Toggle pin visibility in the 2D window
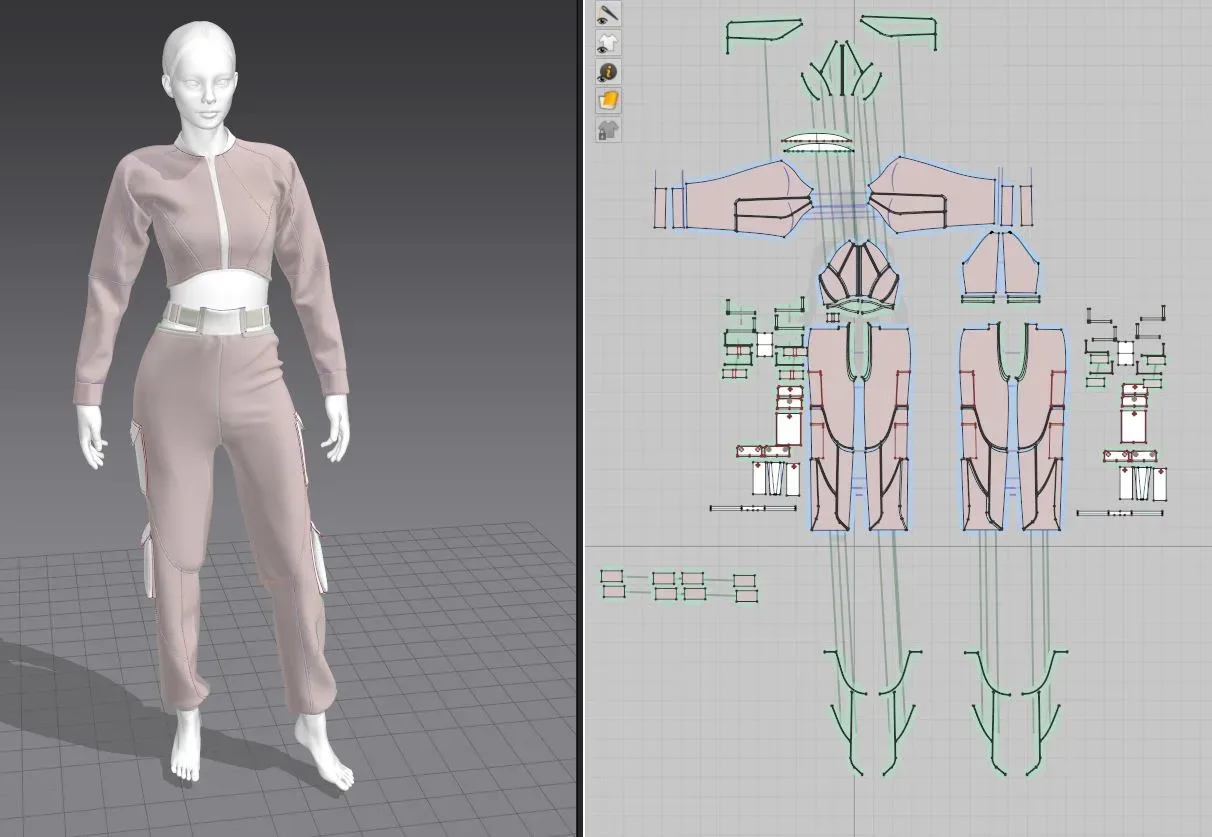This screenshot has width=1212, height=837. pos(608,14)
